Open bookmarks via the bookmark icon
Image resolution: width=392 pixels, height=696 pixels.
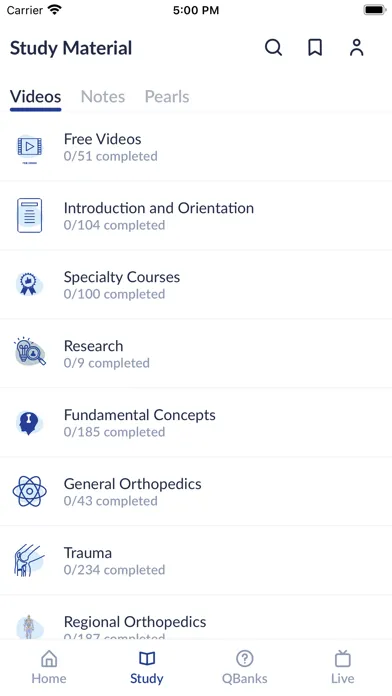[x=315, y=47]
